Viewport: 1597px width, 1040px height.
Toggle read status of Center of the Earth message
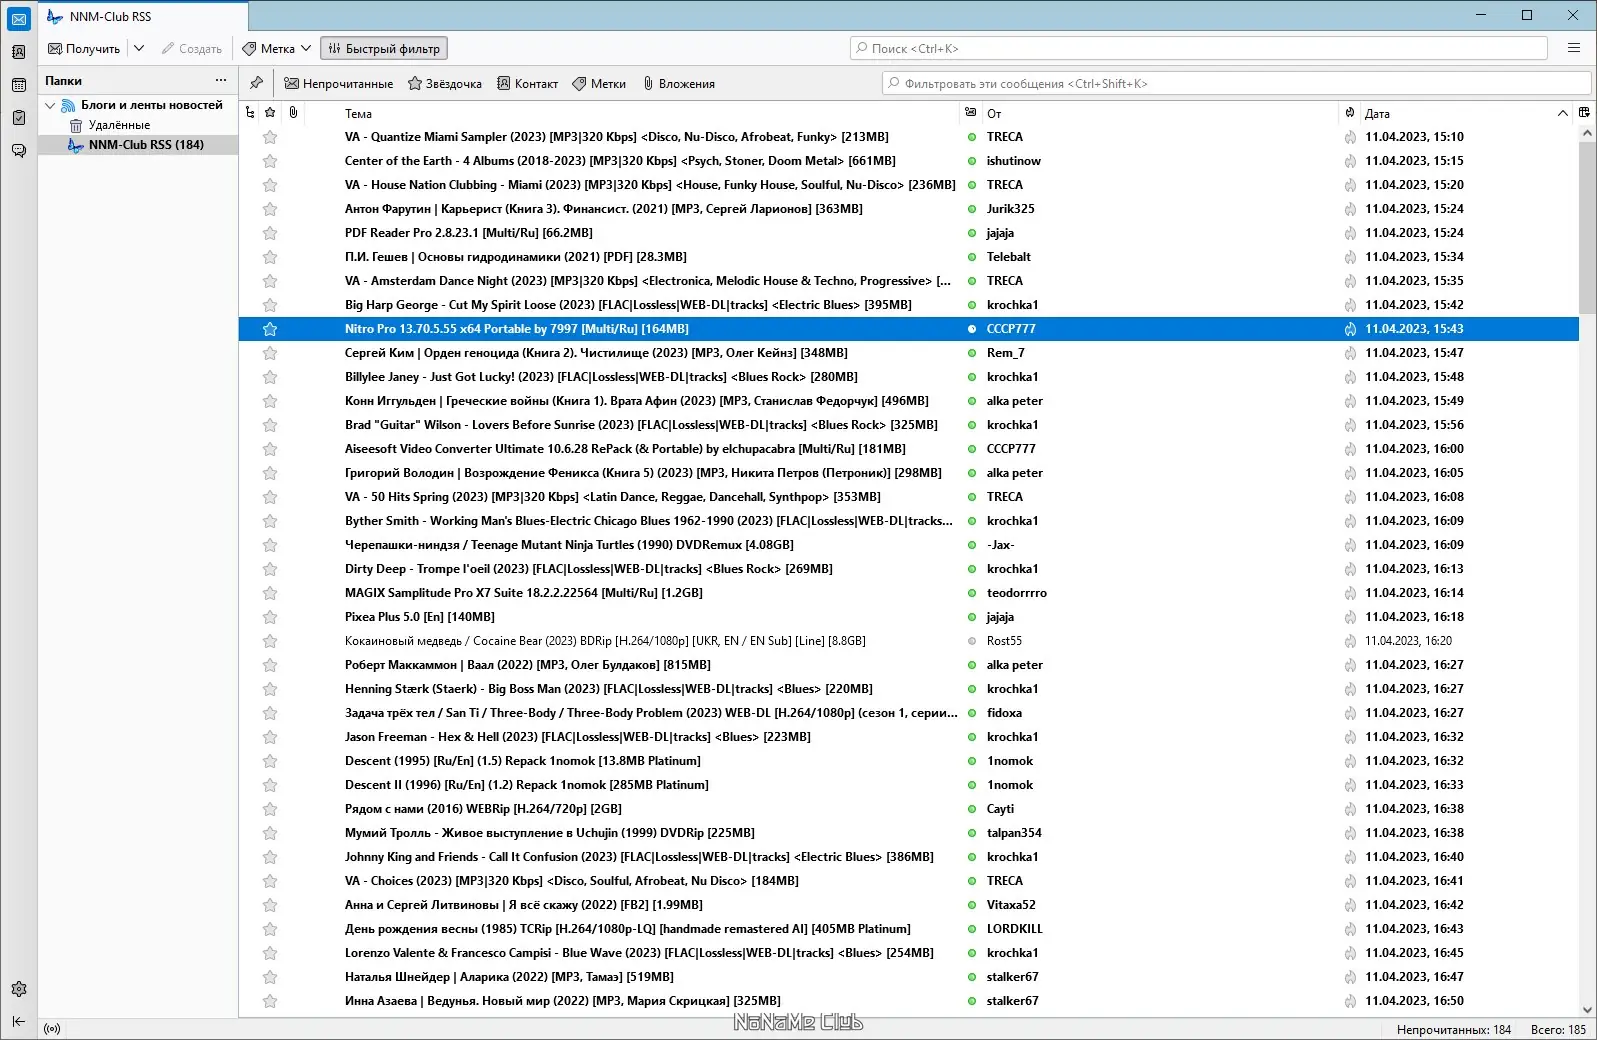point(972,161)
